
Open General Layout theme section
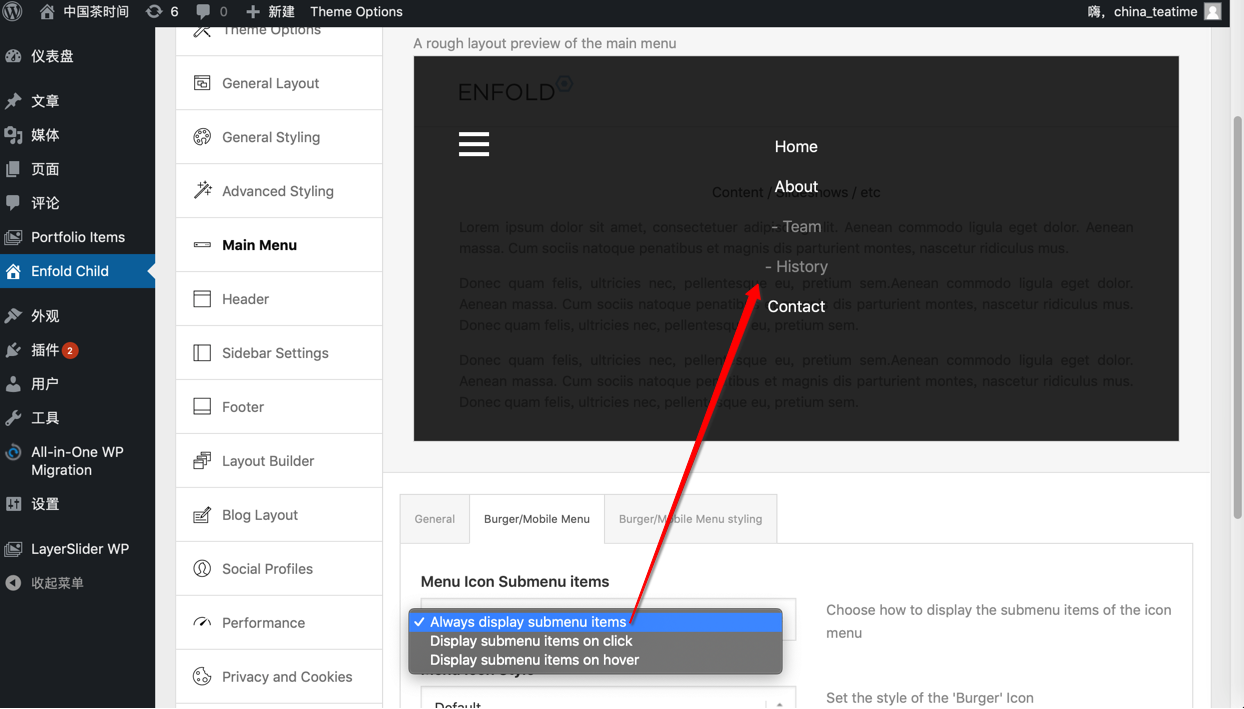point(279,83)
